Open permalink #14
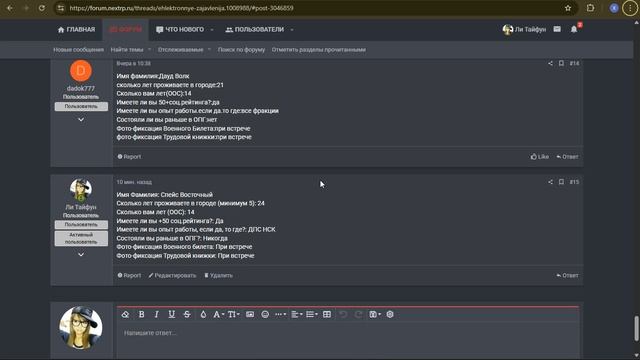Screen dimensions: 640x360 click(x=574, y=63)
